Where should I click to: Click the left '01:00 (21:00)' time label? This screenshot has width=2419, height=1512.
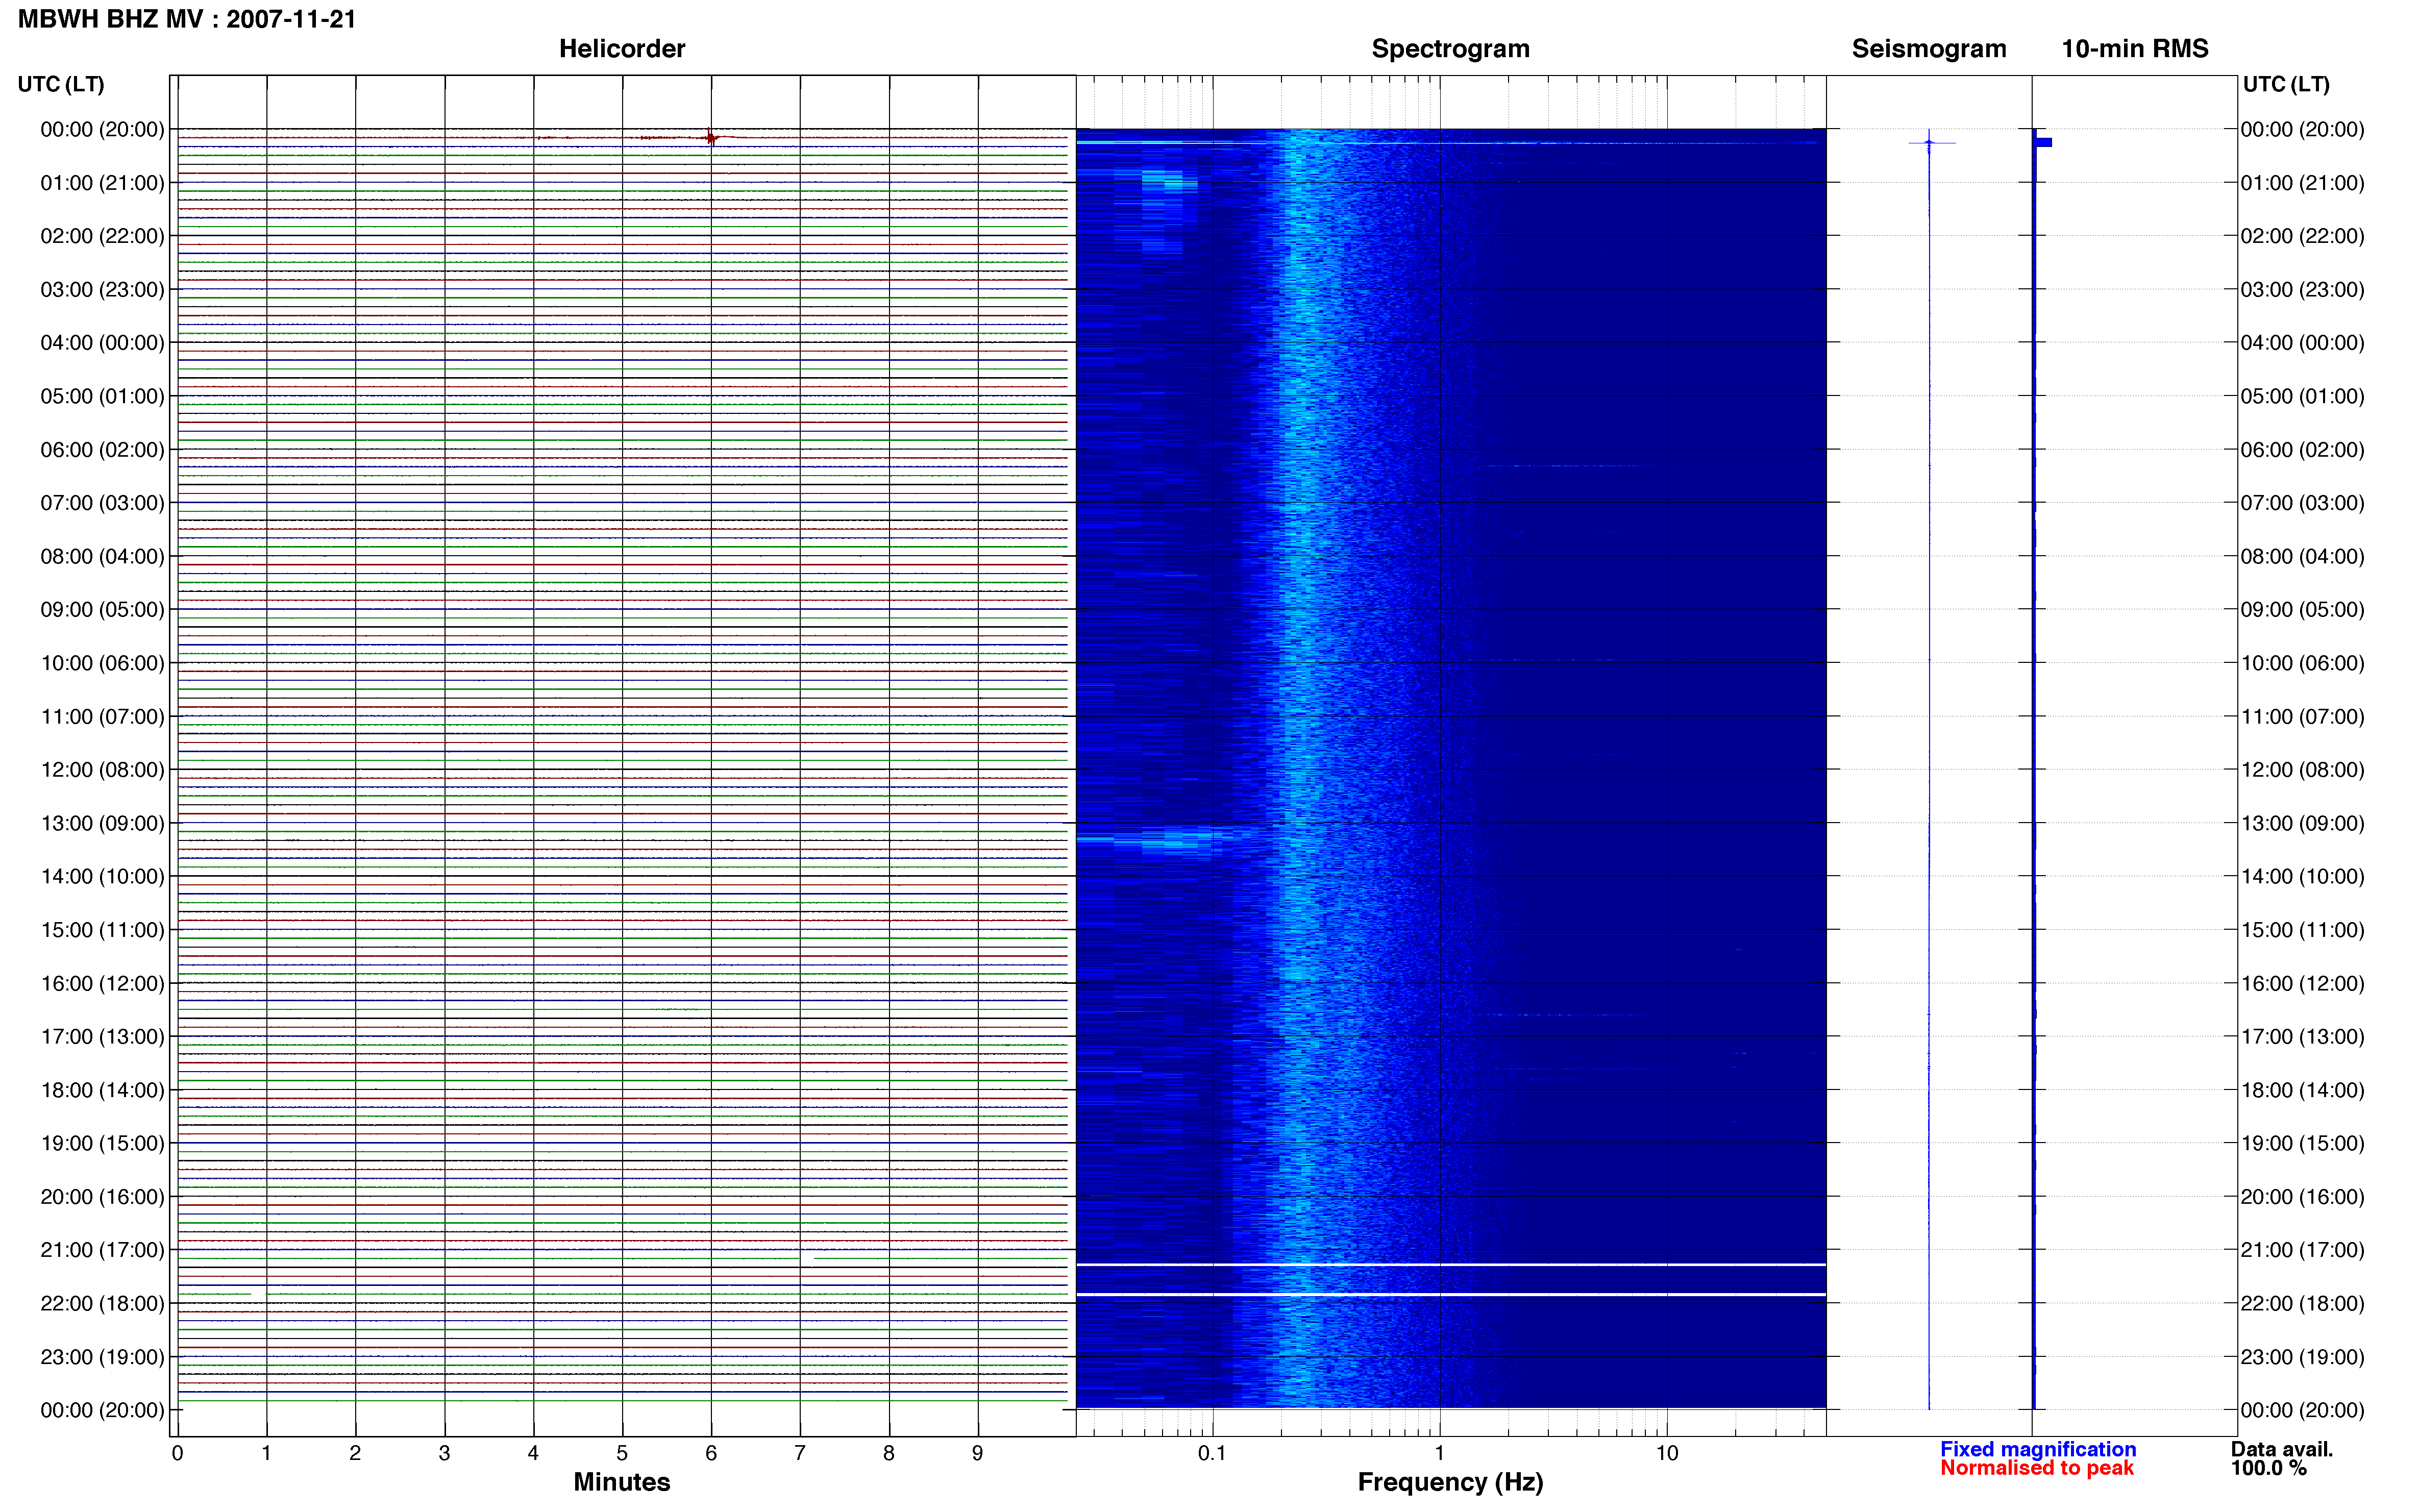click(x=102, y=183)
